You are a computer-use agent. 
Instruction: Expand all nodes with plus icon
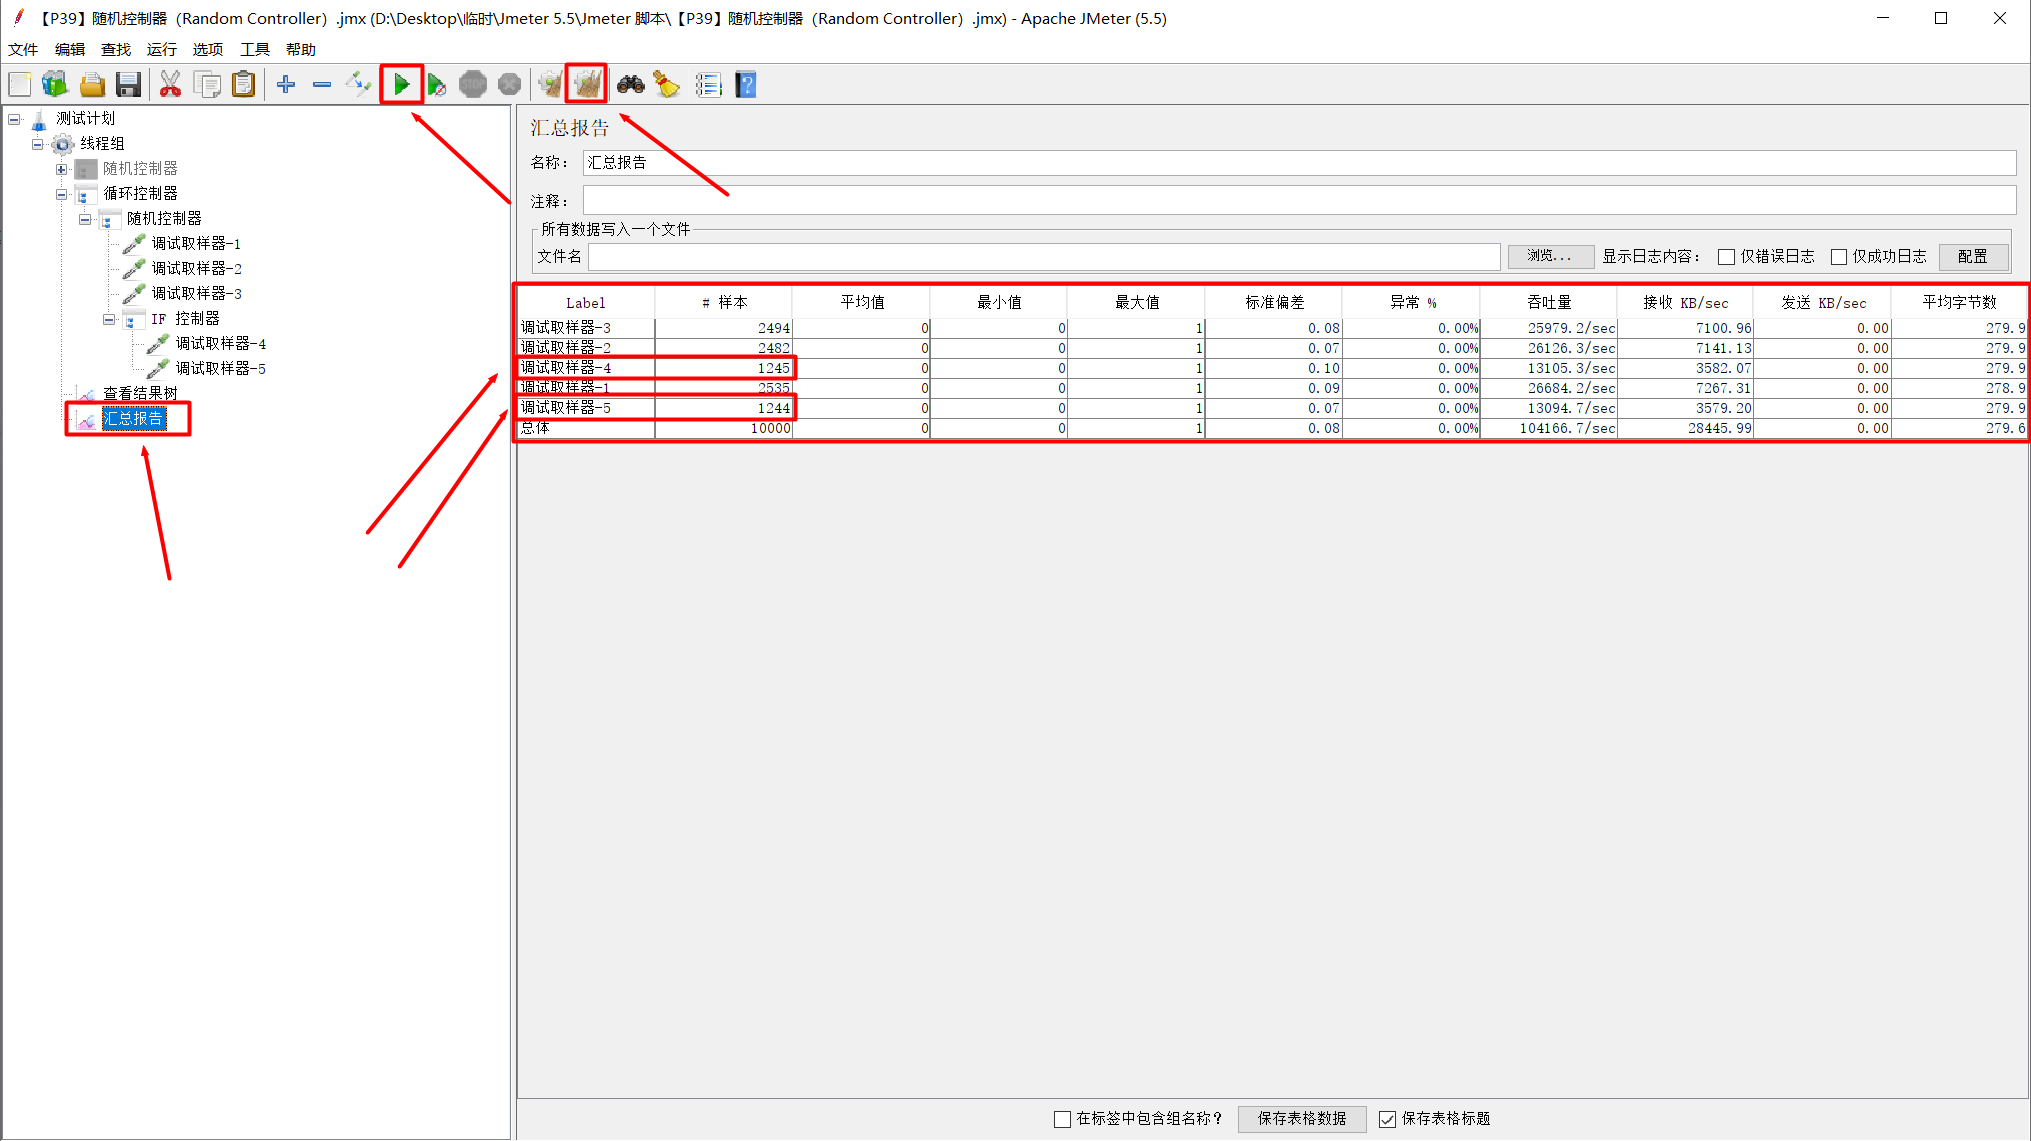coord(286,85)
